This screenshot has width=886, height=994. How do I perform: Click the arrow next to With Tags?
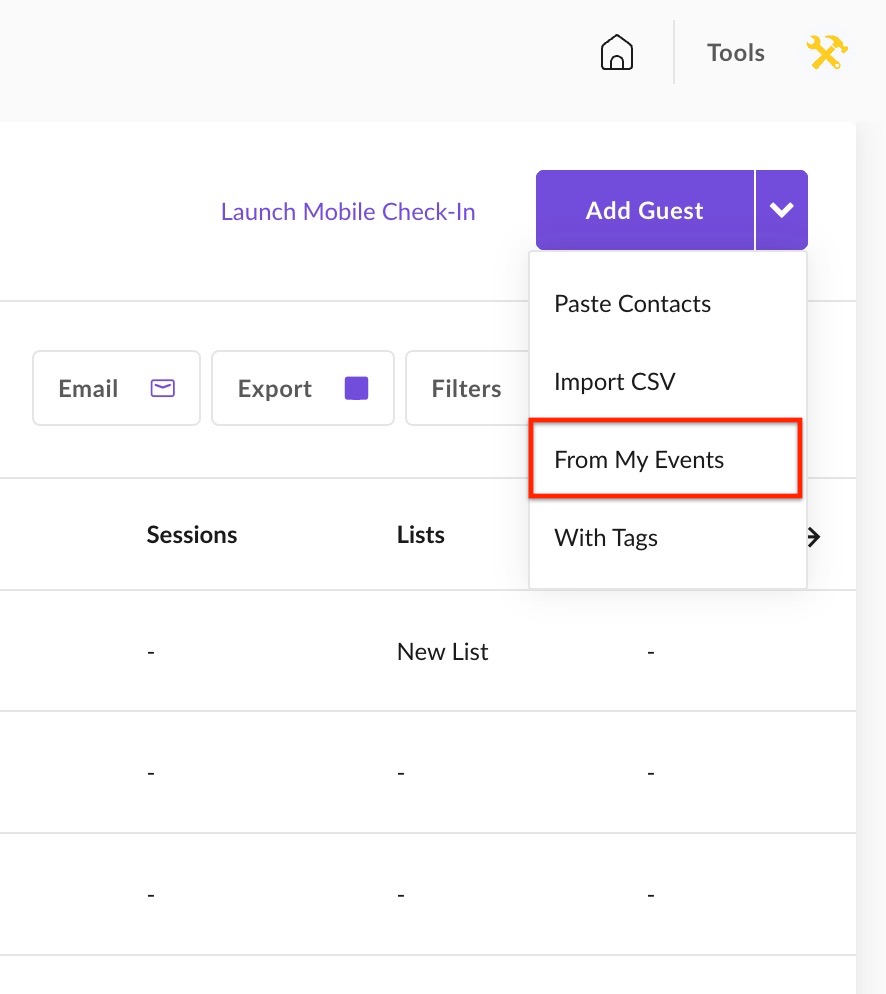tap(814, 538)
